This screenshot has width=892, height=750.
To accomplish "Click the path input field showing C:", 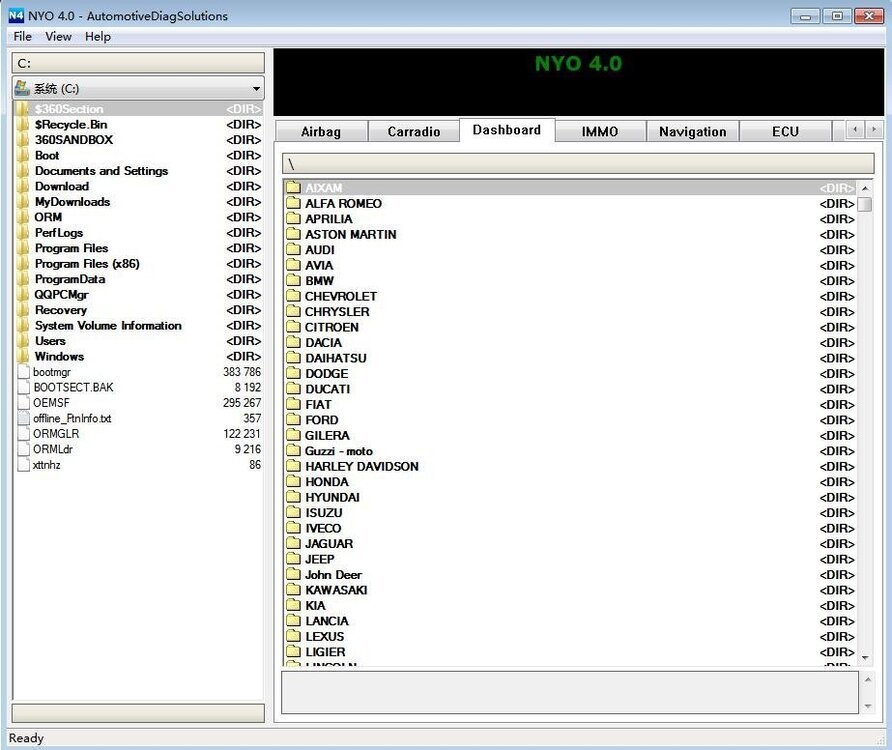I will [137, 61].
